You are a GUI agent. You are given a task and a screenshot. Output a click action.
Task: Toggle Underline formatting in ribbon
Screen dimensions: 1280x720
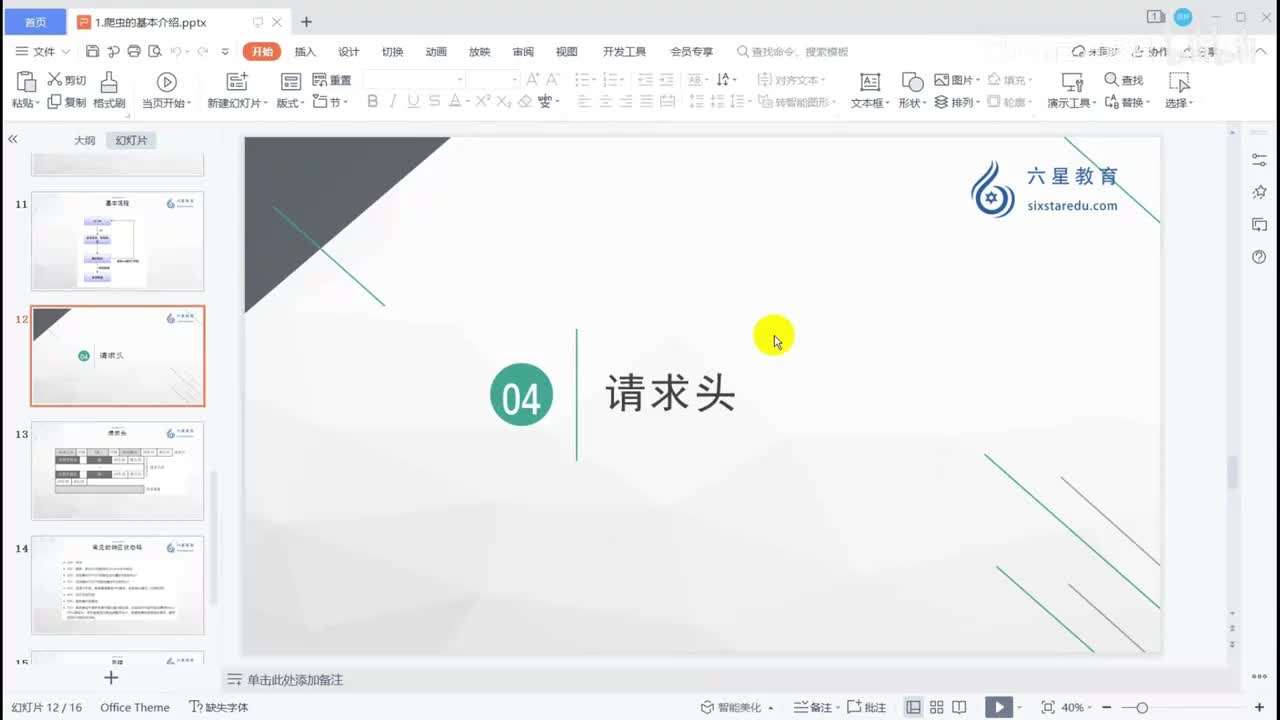(x=413, y=101)
